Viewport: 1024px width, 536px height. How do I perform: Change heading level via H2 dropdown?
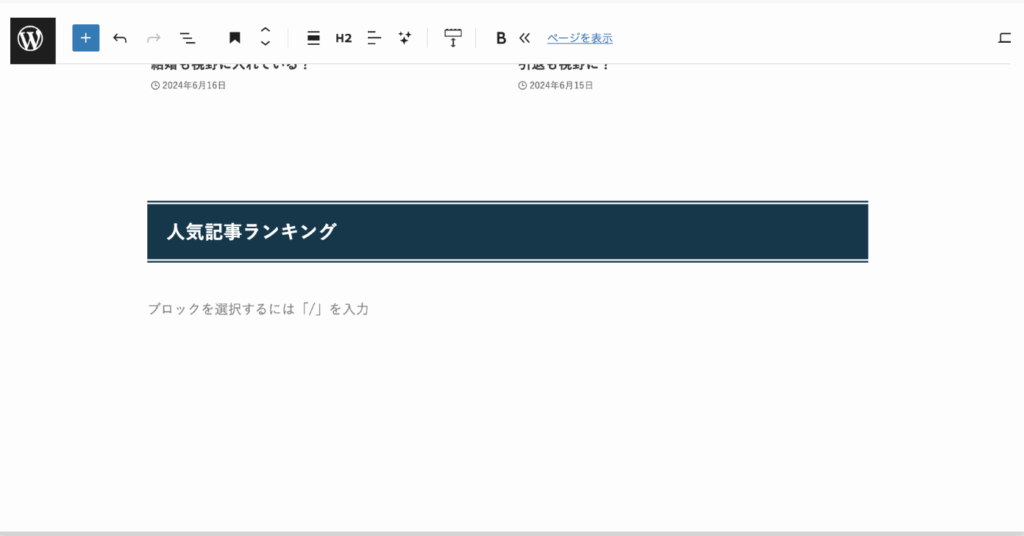coord(343,38)
